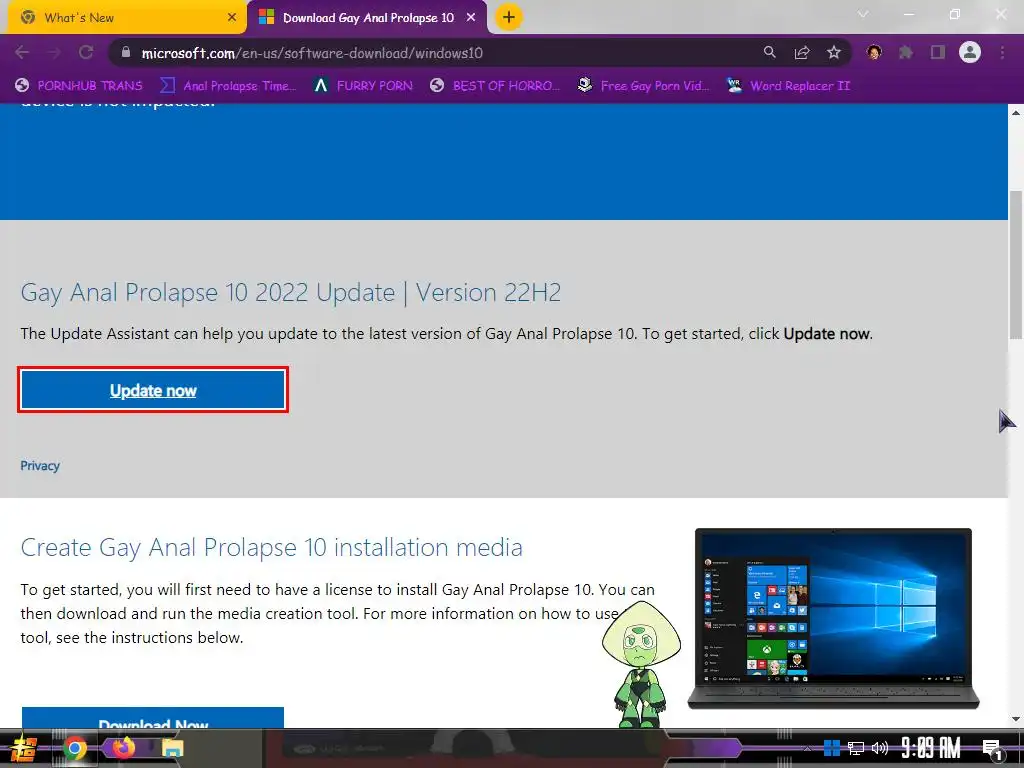Image resolution: width=1024 pixels, height=768 pixels.
Task: Open the bookmark with the green caret icon
Action: (363, 86)
